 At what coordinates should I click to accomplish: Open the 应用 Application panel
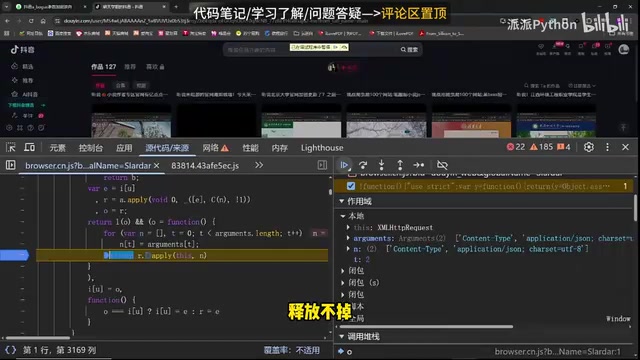(124, 148)
